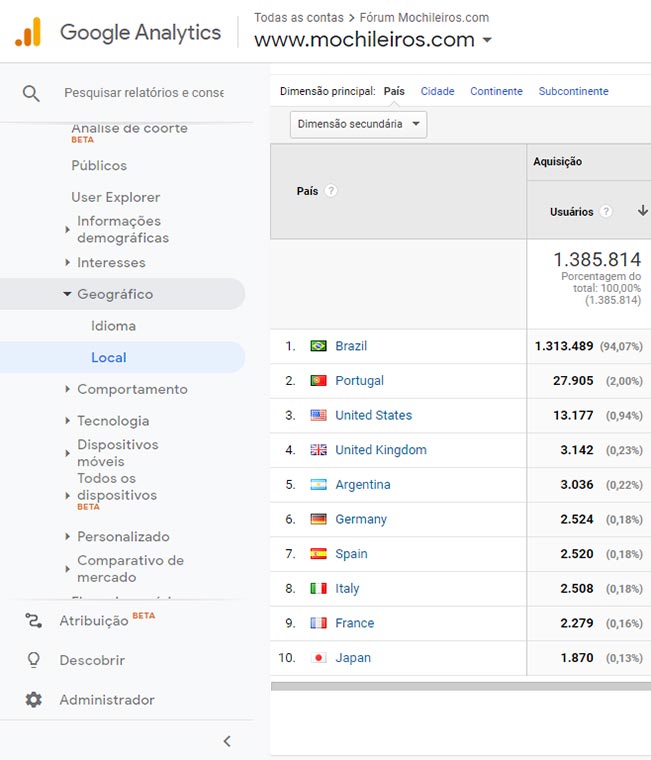Switch to Subcontinente dimension
This screenshot has height=760, width=651.
click(x=573, y=91)
